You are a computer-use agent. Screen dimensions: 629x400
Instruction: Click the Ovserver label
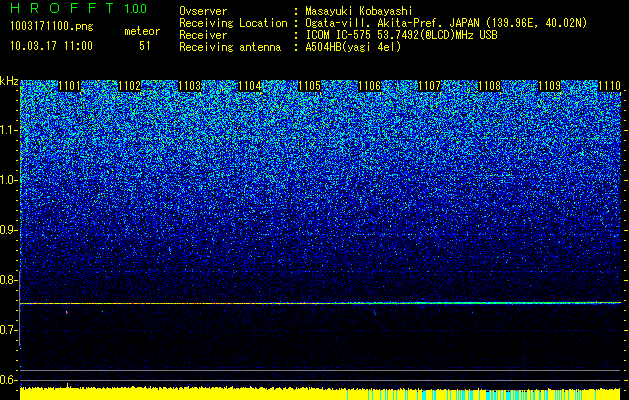pyautogui.click(x=203, y=11)
